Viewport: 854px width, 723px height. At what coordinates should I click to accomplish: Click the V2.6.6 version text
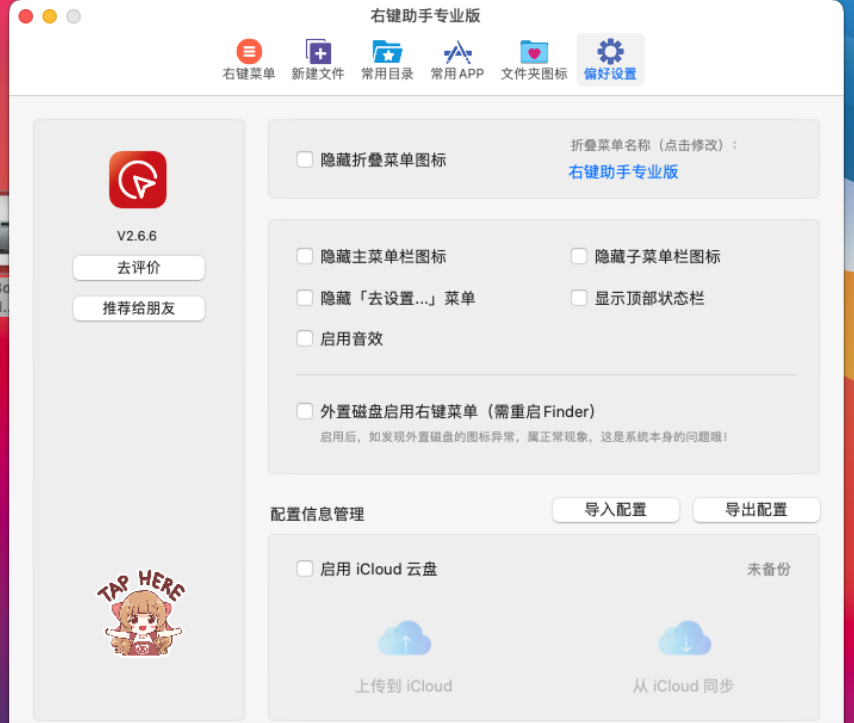click(137, 236)
